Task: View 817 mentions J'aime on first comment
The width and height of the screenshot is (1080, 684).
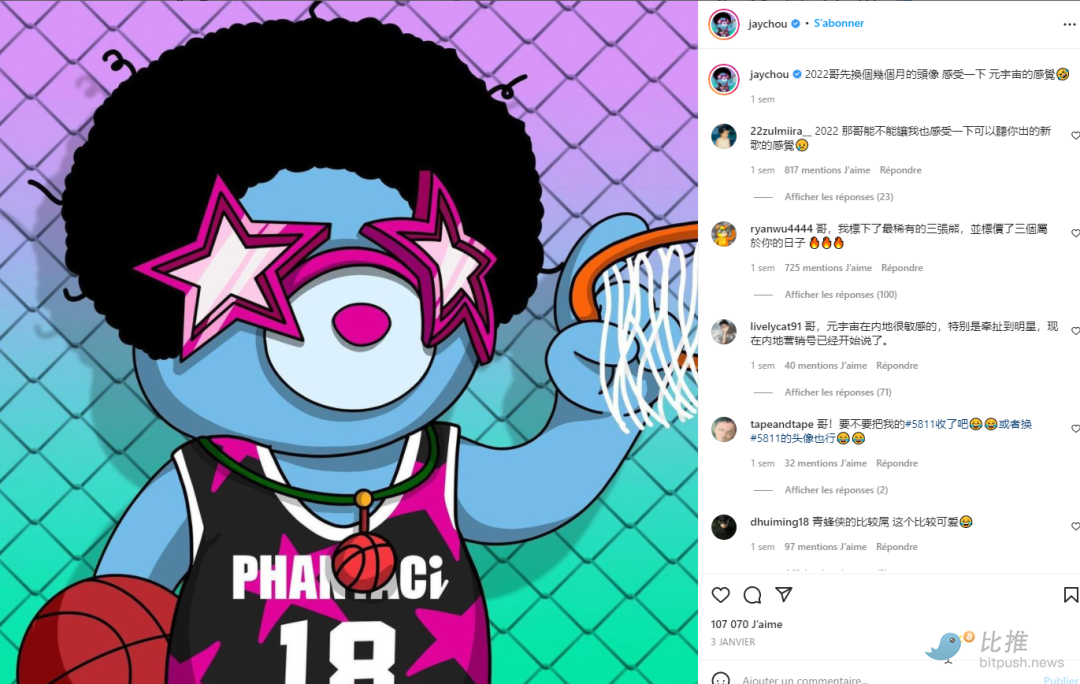Action: pyautogui.click(x=827, y=170)
